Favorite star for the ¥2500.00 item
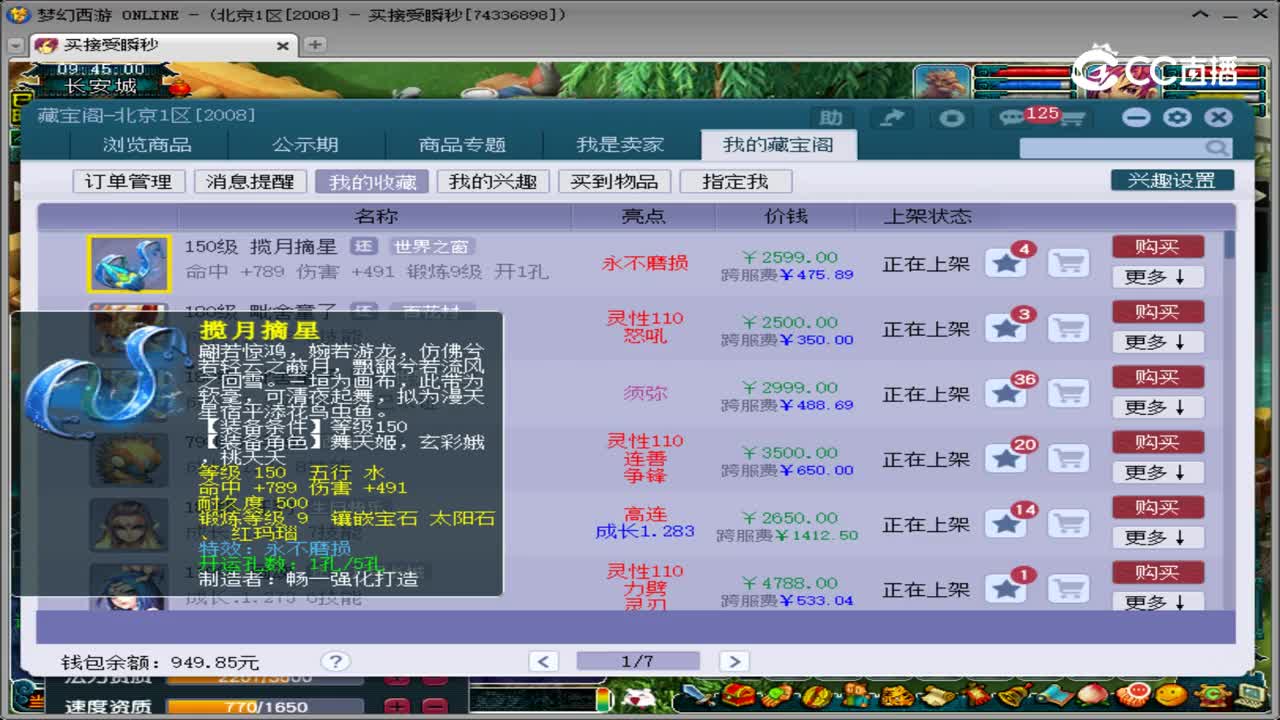The width and height of the screenshot is (1280, 720). 1006,329
